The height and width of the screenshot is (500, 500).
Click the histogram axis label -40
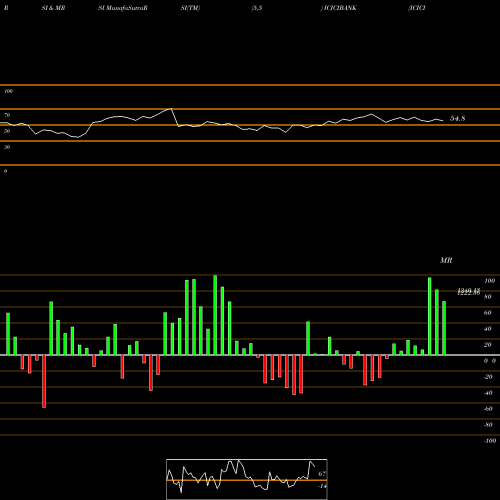488,393
